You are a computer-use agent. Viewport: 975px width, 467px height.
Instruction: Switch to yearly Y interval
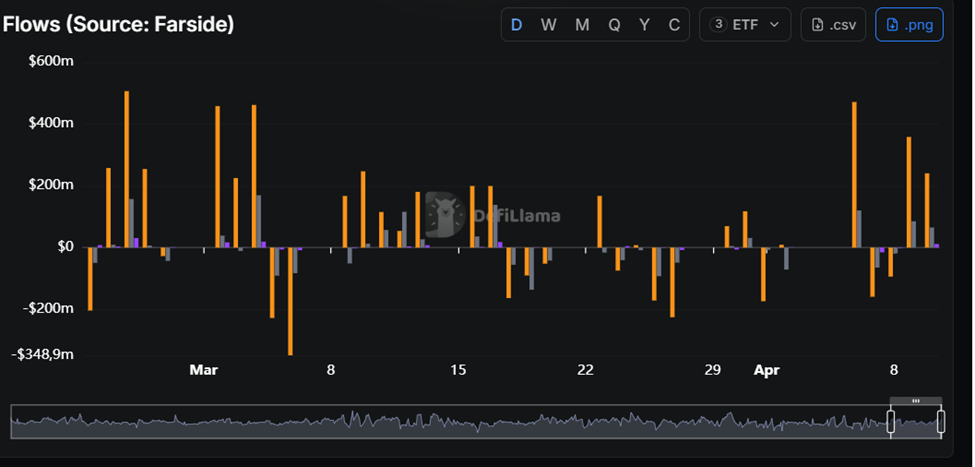pos(645,25)
